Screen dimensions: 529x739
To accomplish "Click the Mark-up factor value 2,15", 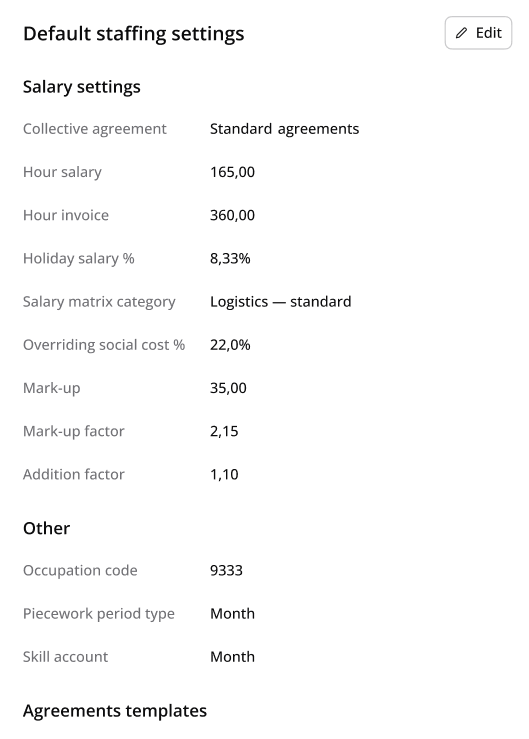I will tap(224, 431).
